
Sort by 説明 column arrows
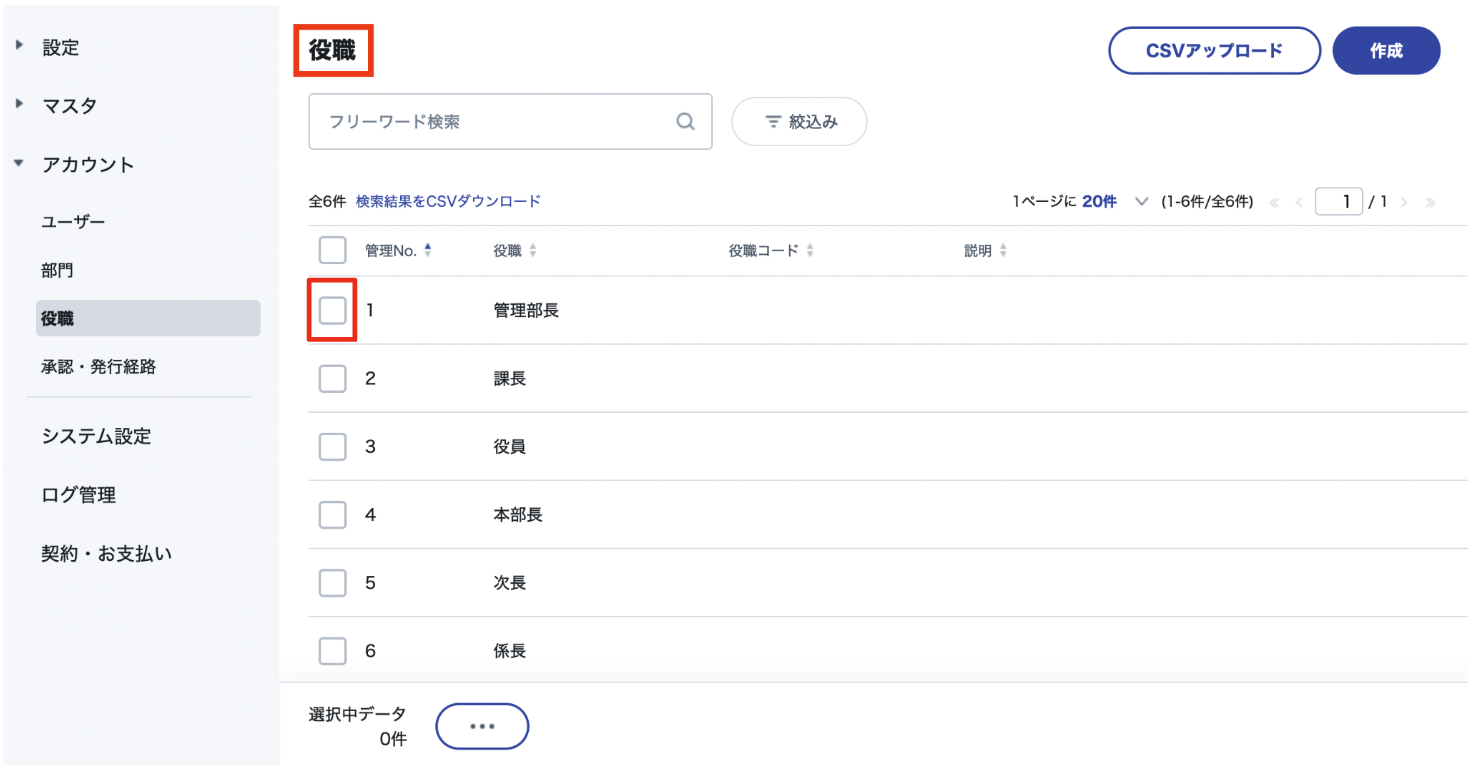[x=1003, y=251]
